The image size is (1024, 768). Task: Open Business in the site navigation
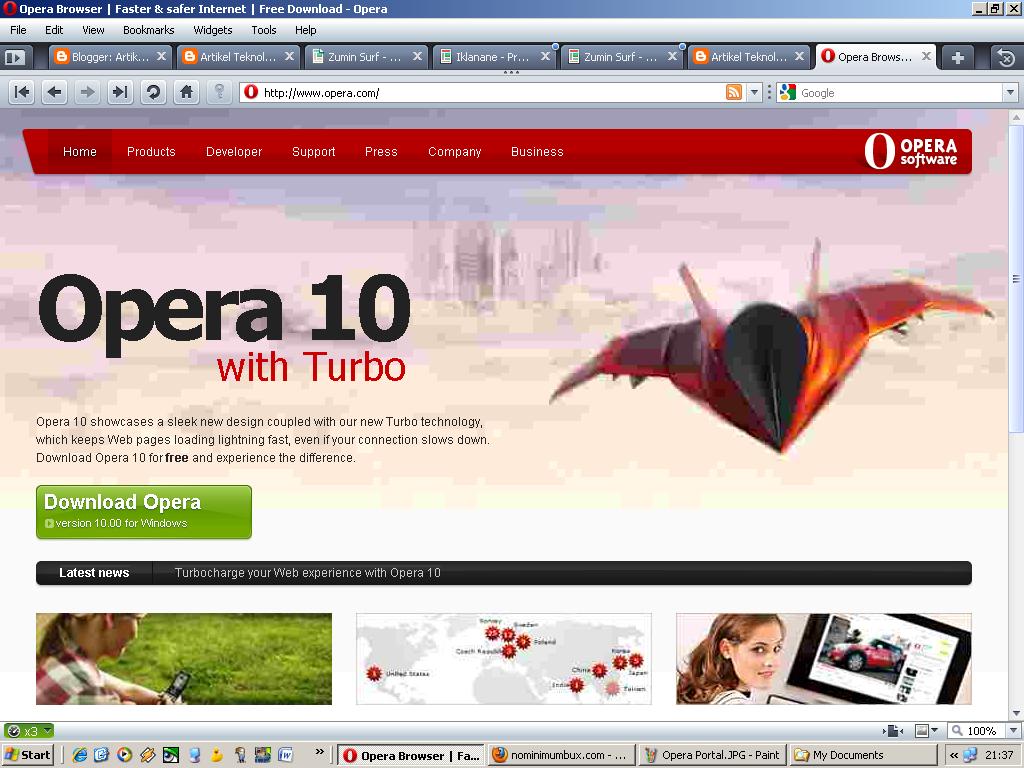537,152
